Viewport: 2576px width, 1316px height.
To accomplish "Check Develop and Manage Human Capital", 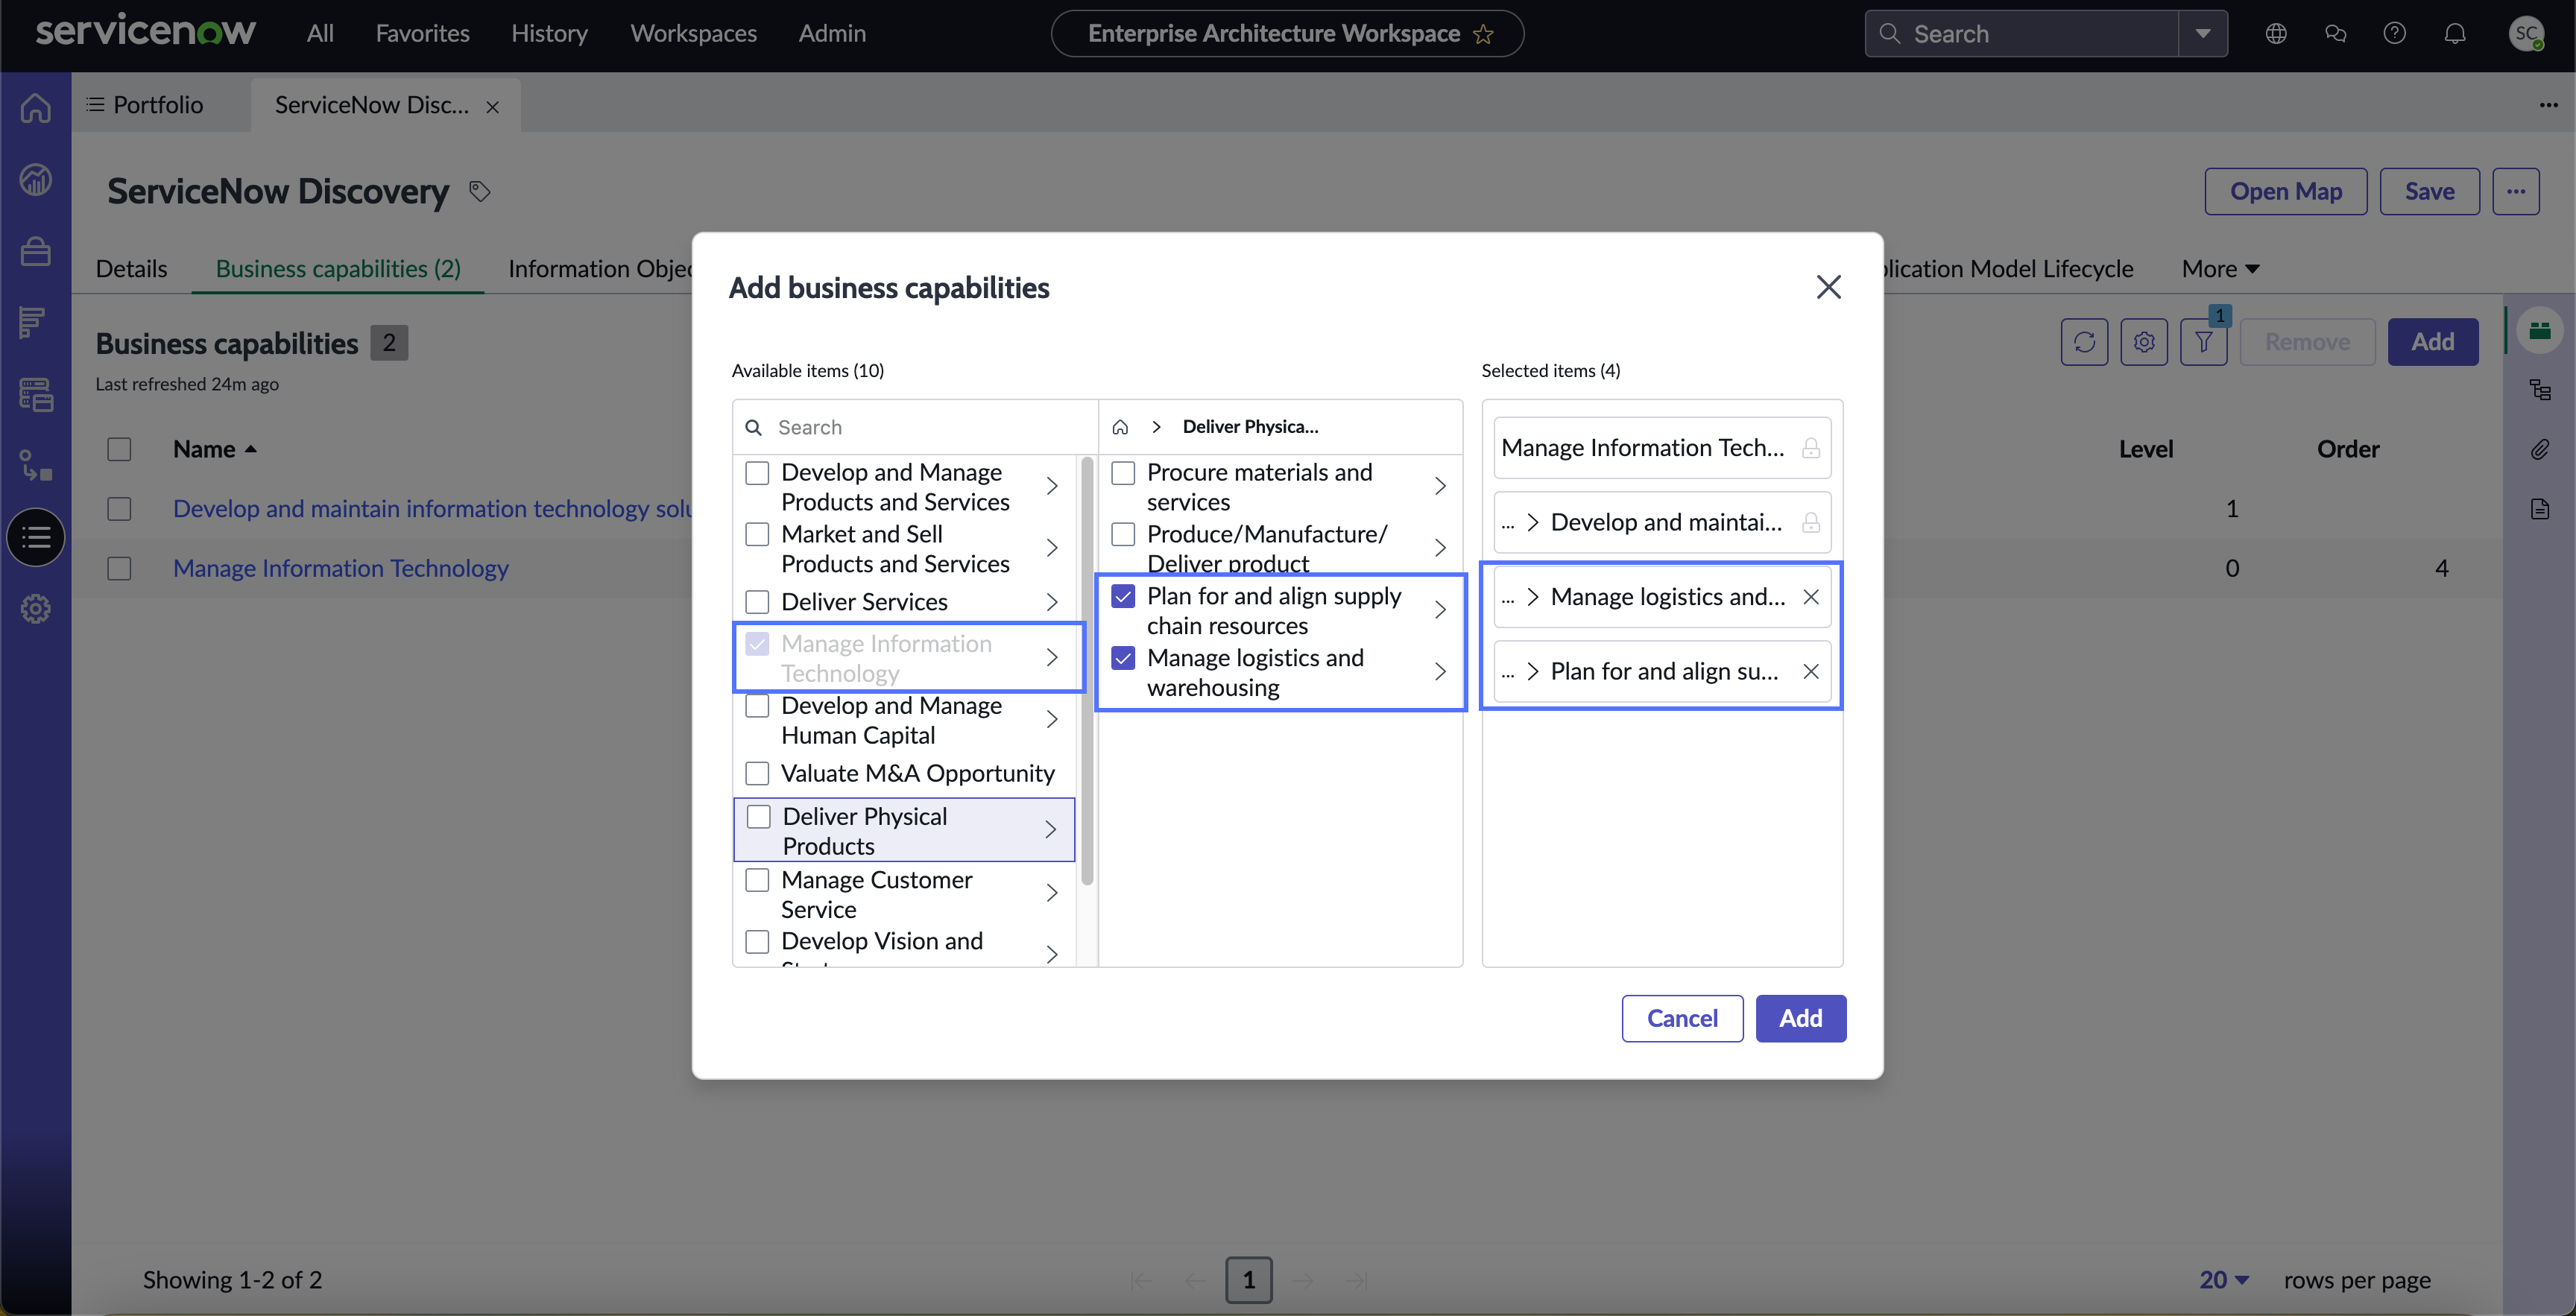I will (757, 706).
